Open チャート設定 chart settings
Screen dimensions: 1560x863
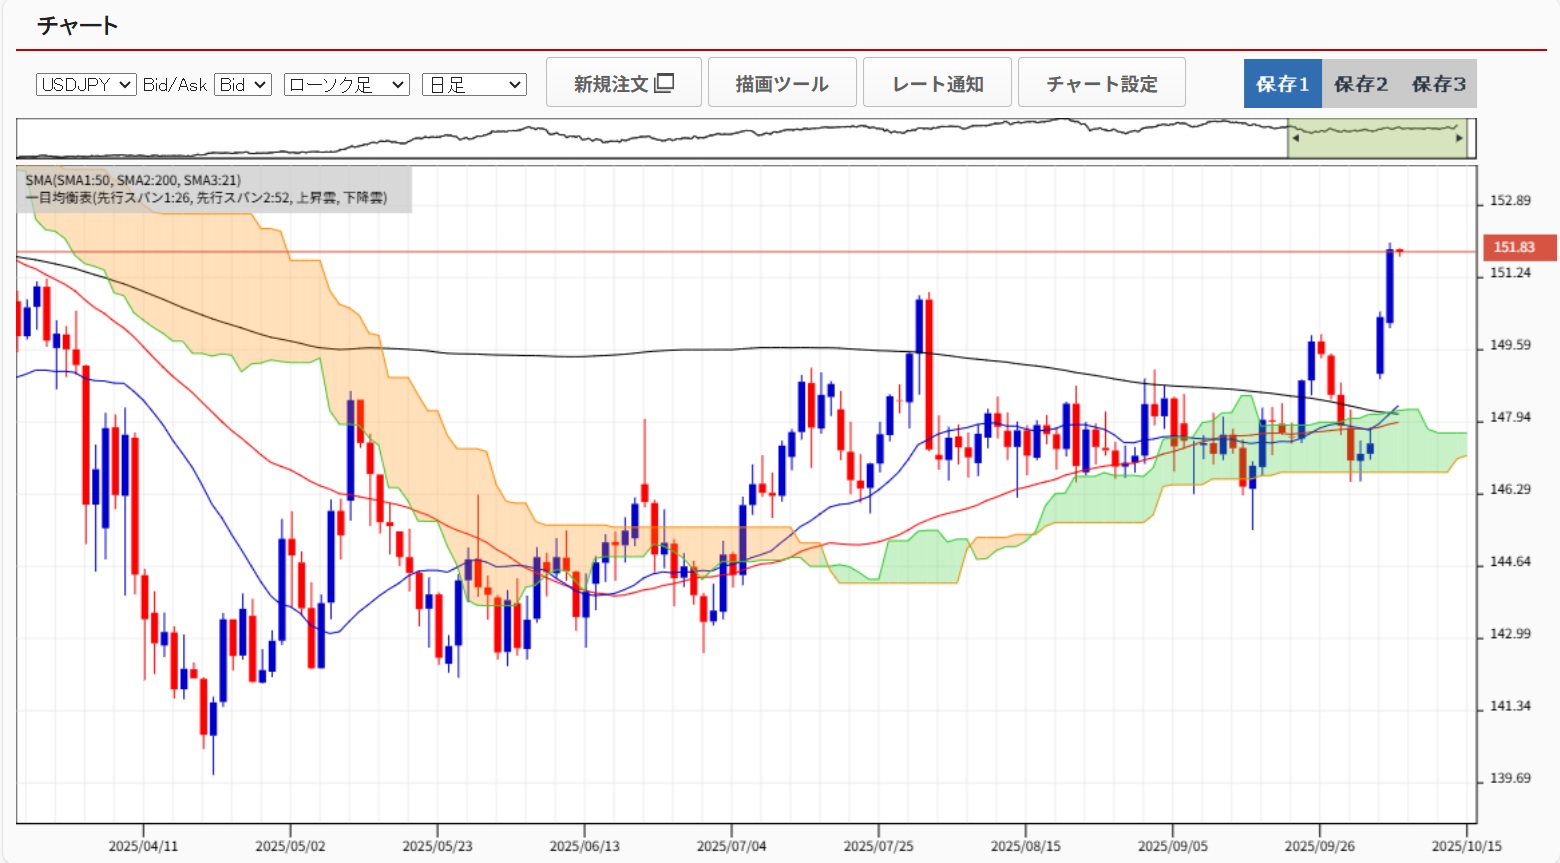pos(1101,83)
